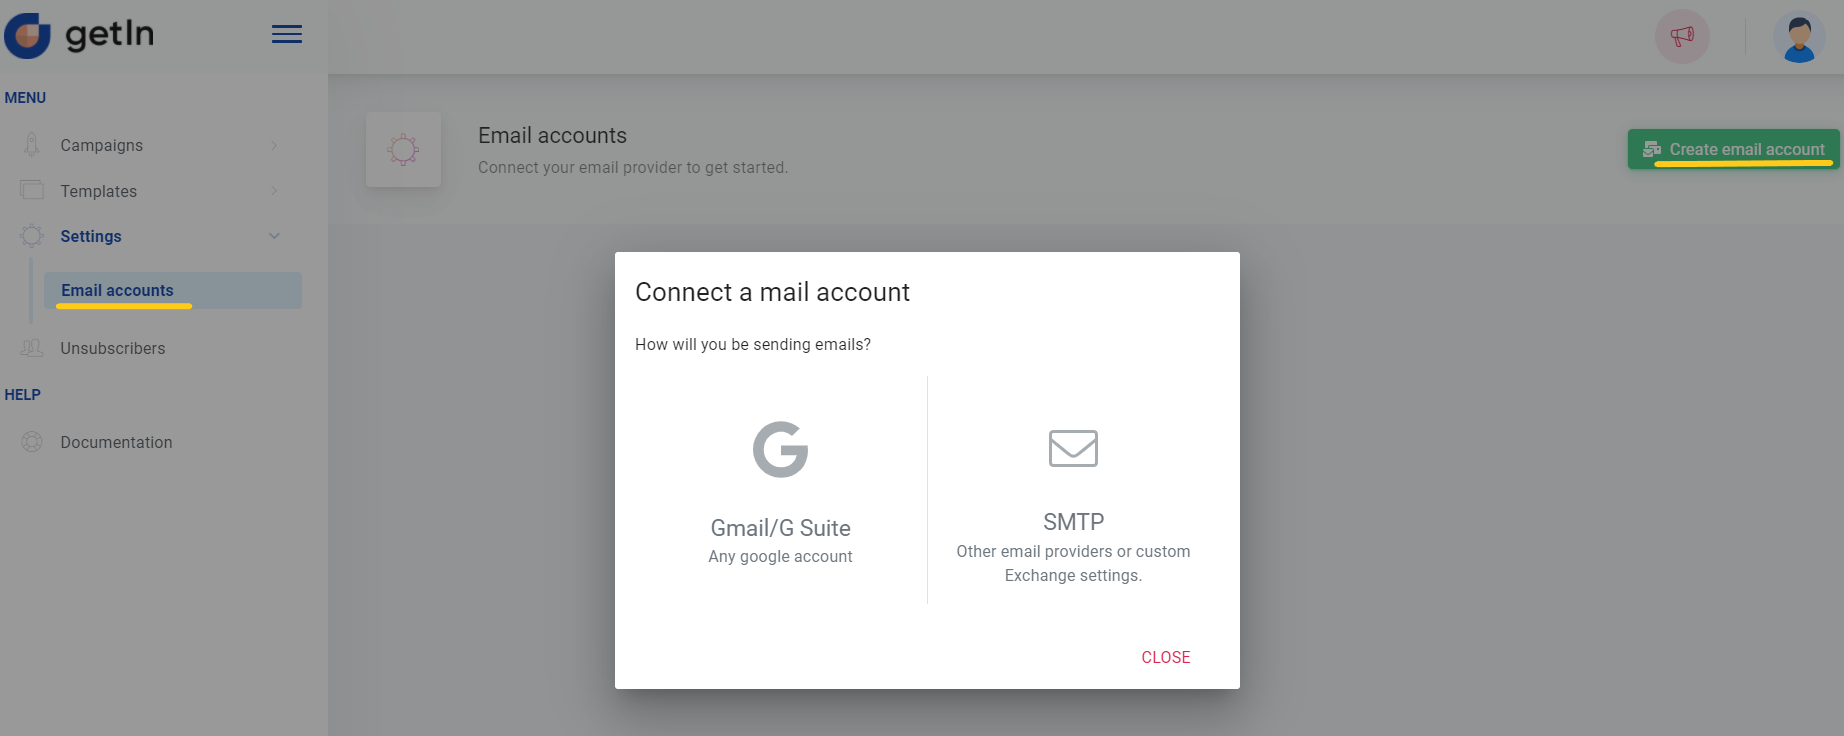Open Documentation via its help icon
Image resolution: width=1844 pixels, height=736 pixels.
[x=31, y=441]
